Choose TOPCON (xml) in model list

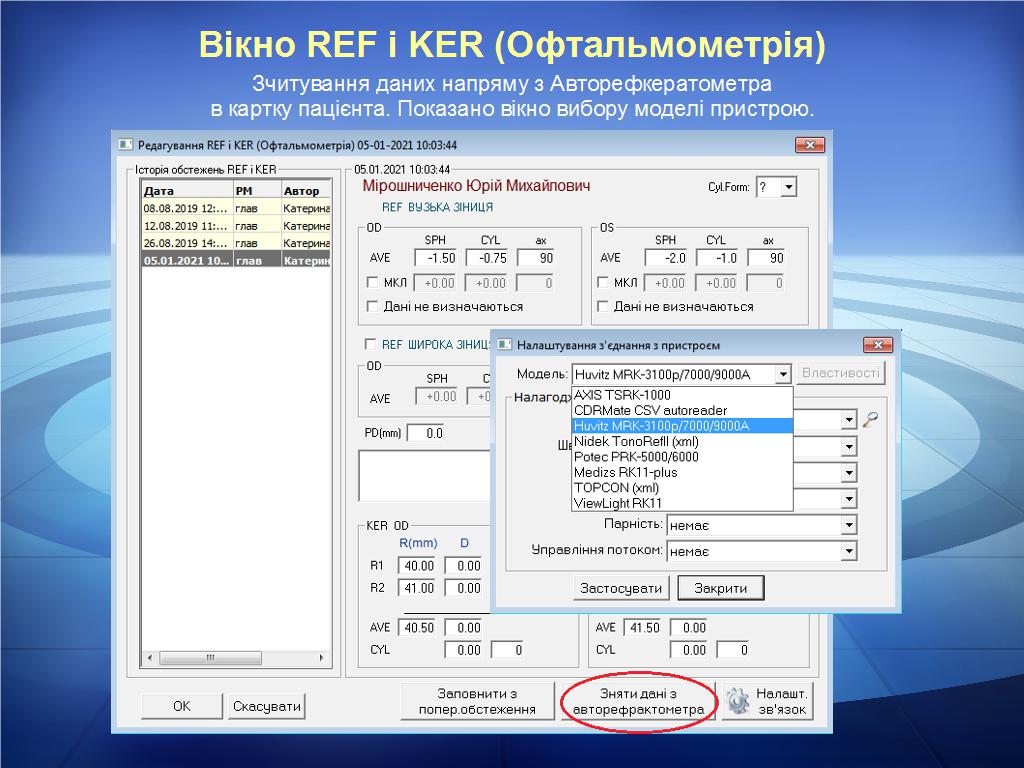(x=616, y=488)
